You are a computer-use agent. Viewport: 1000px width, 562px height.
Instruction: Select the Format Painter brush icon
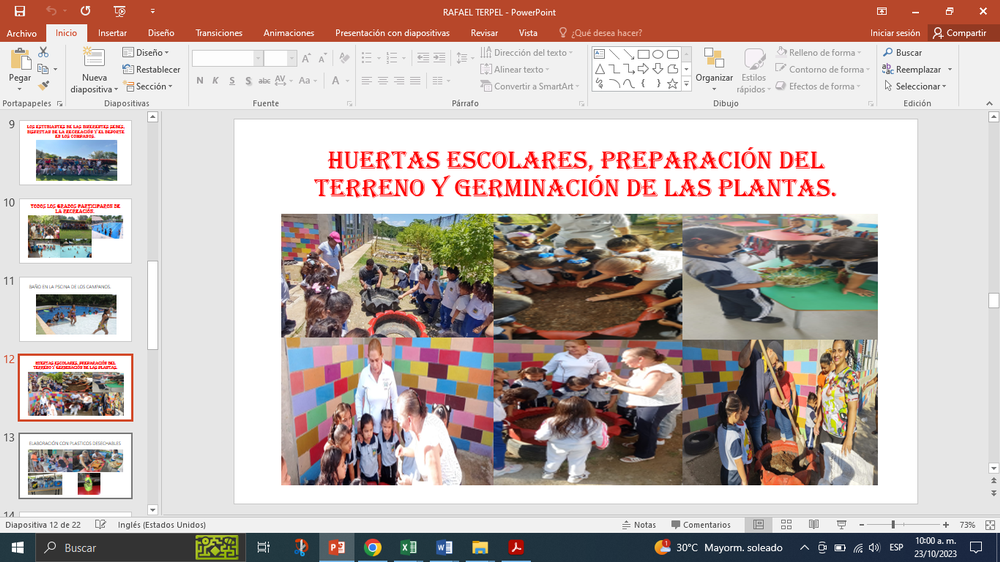point(43,86)
